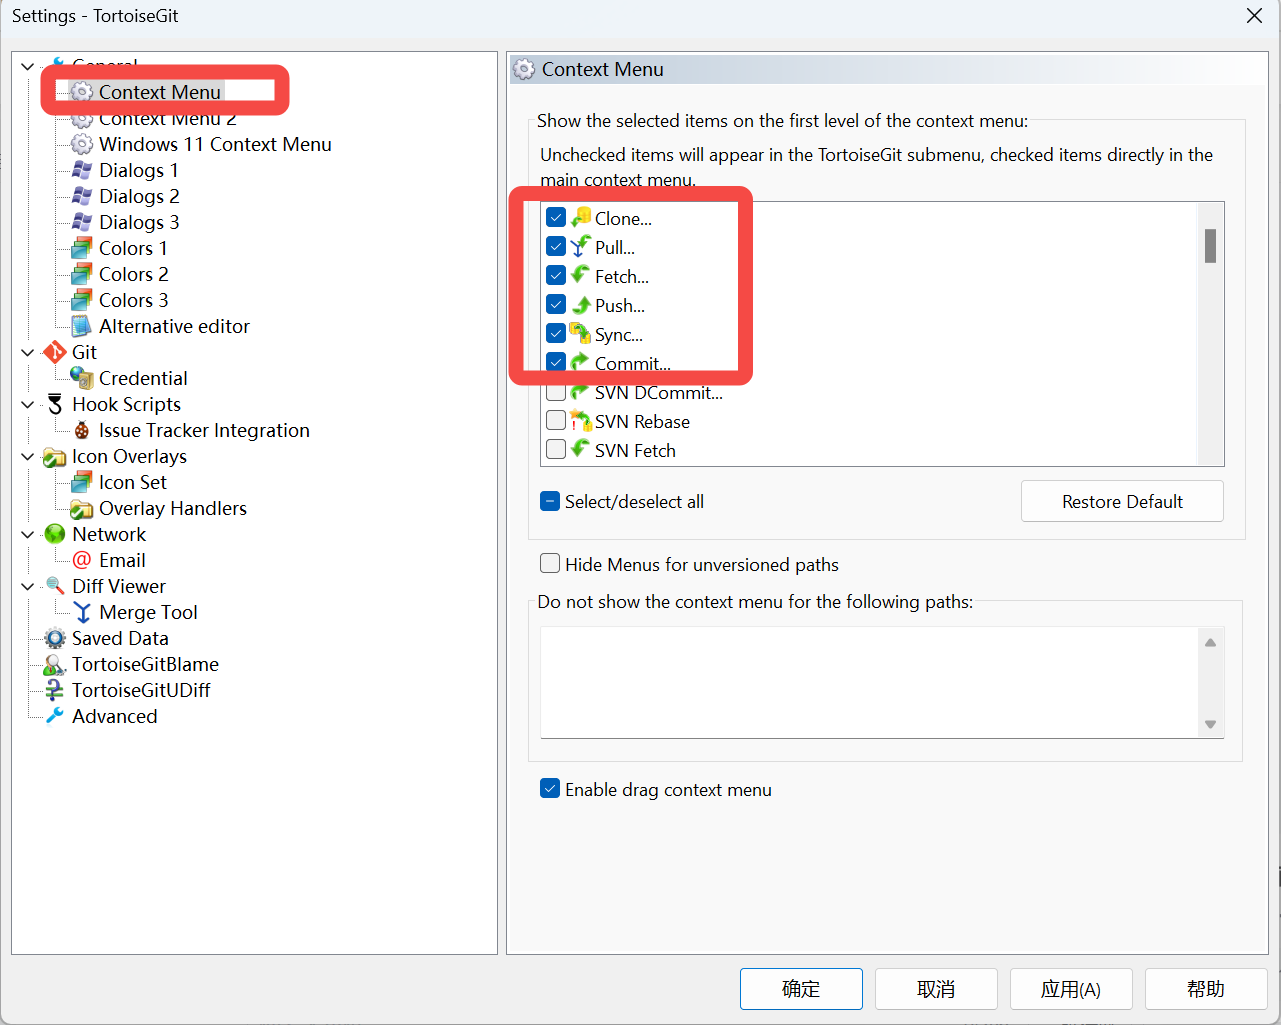Click the Overlay Handlers folder icon

tap(82, 509)
